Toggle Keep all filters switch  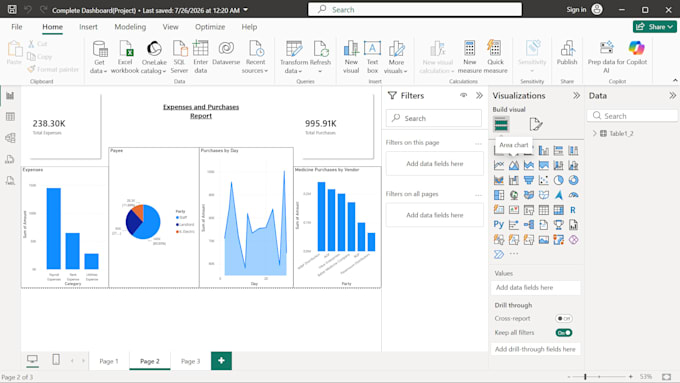(564, 333)
